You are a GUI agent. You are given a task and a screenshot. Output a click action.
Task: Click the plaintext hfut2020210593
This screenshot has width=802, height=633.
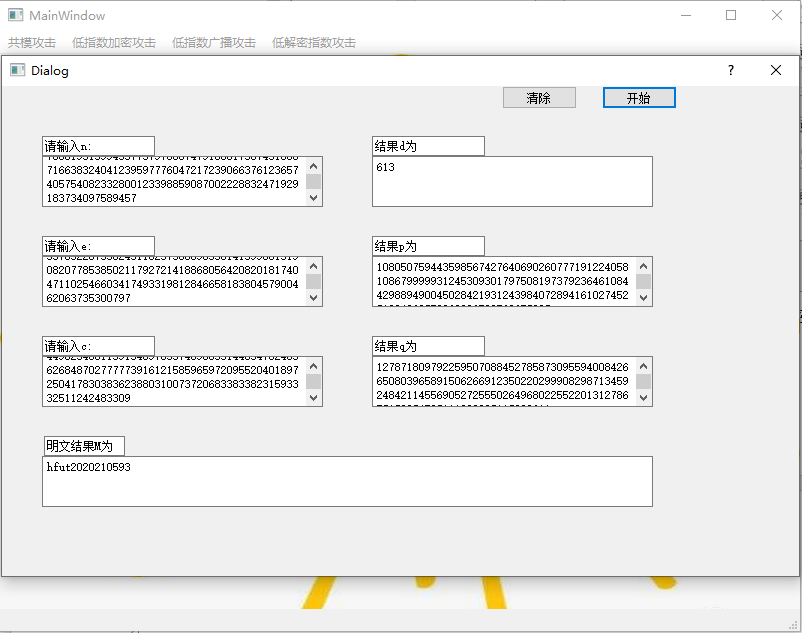88,467
